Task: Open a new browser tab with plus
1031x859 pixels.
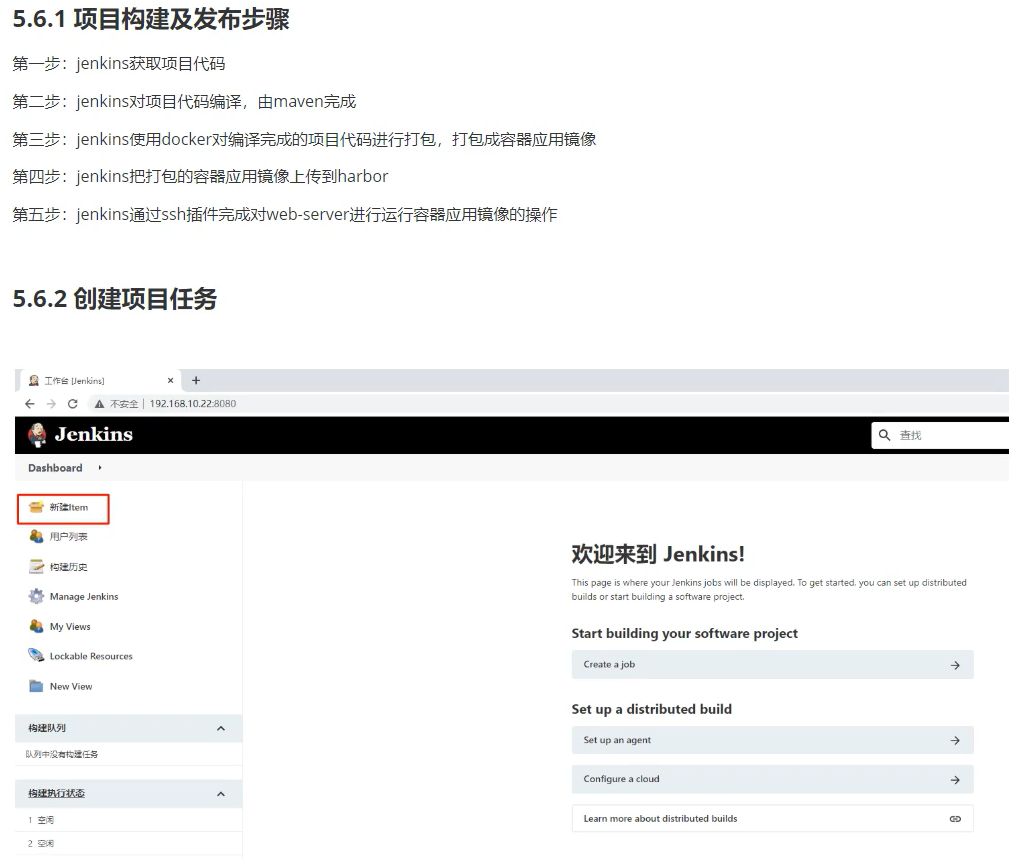Action: [196, 380]
